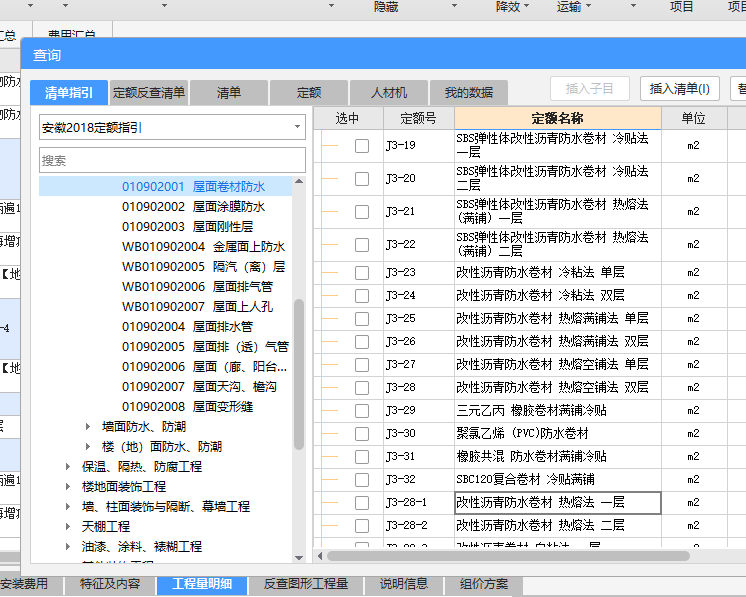The image size is (746, 597).
Task: Open the 清单 tab
Action: tap(229, 92)
